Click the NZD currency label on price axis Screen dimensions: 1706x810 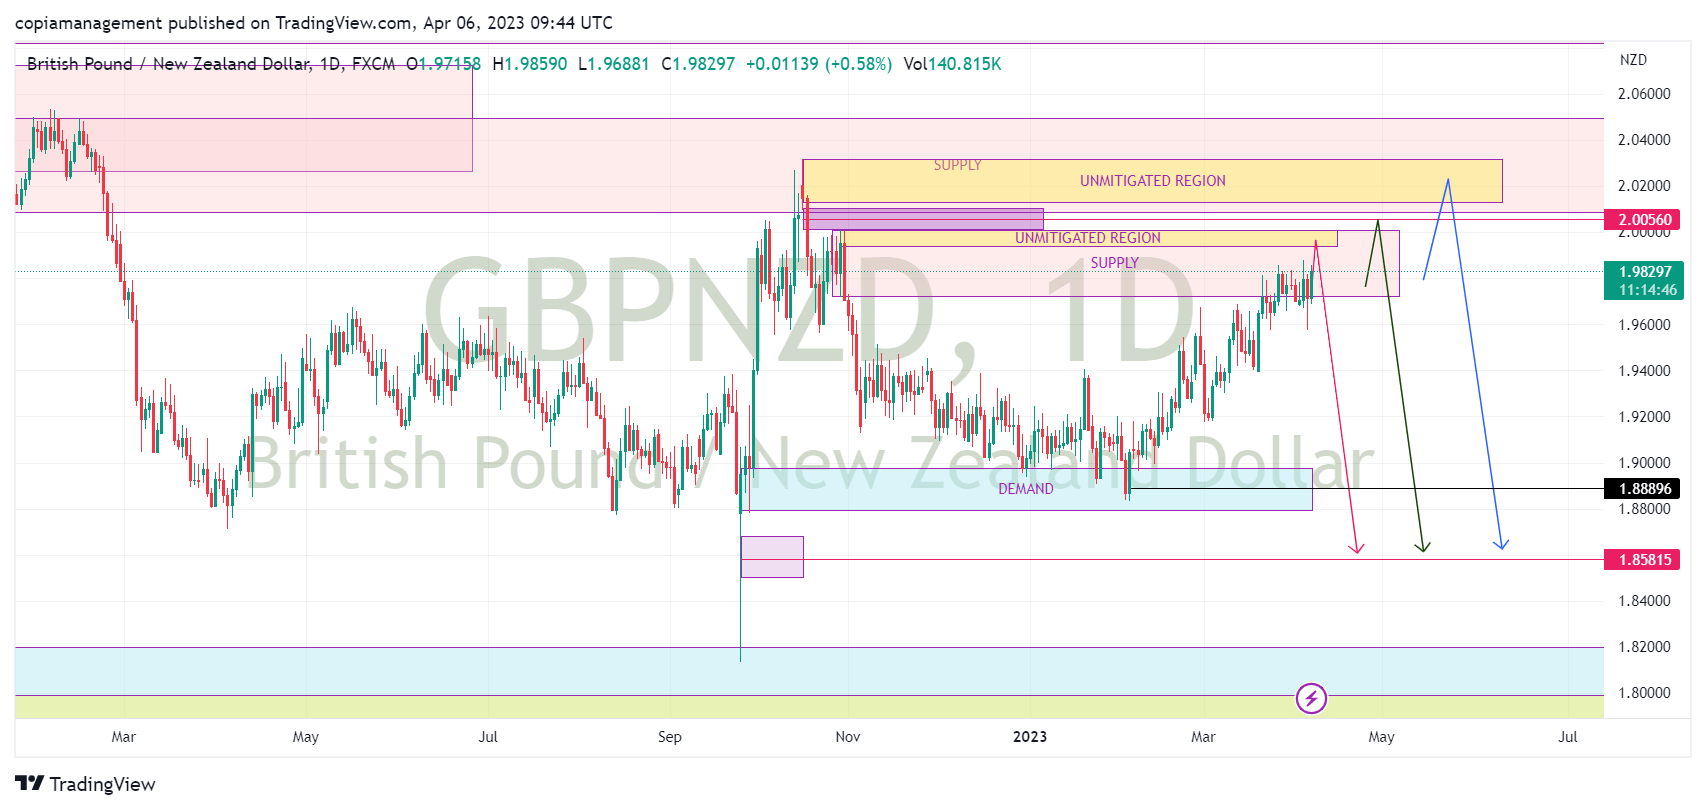click(x=1633, y=60)
